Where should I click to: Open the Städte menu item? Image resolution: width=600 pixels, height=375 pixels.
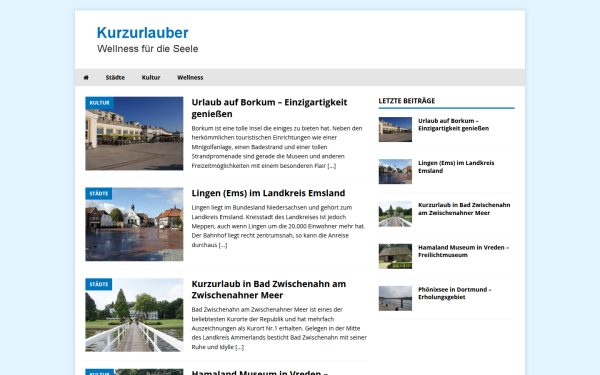115,78
